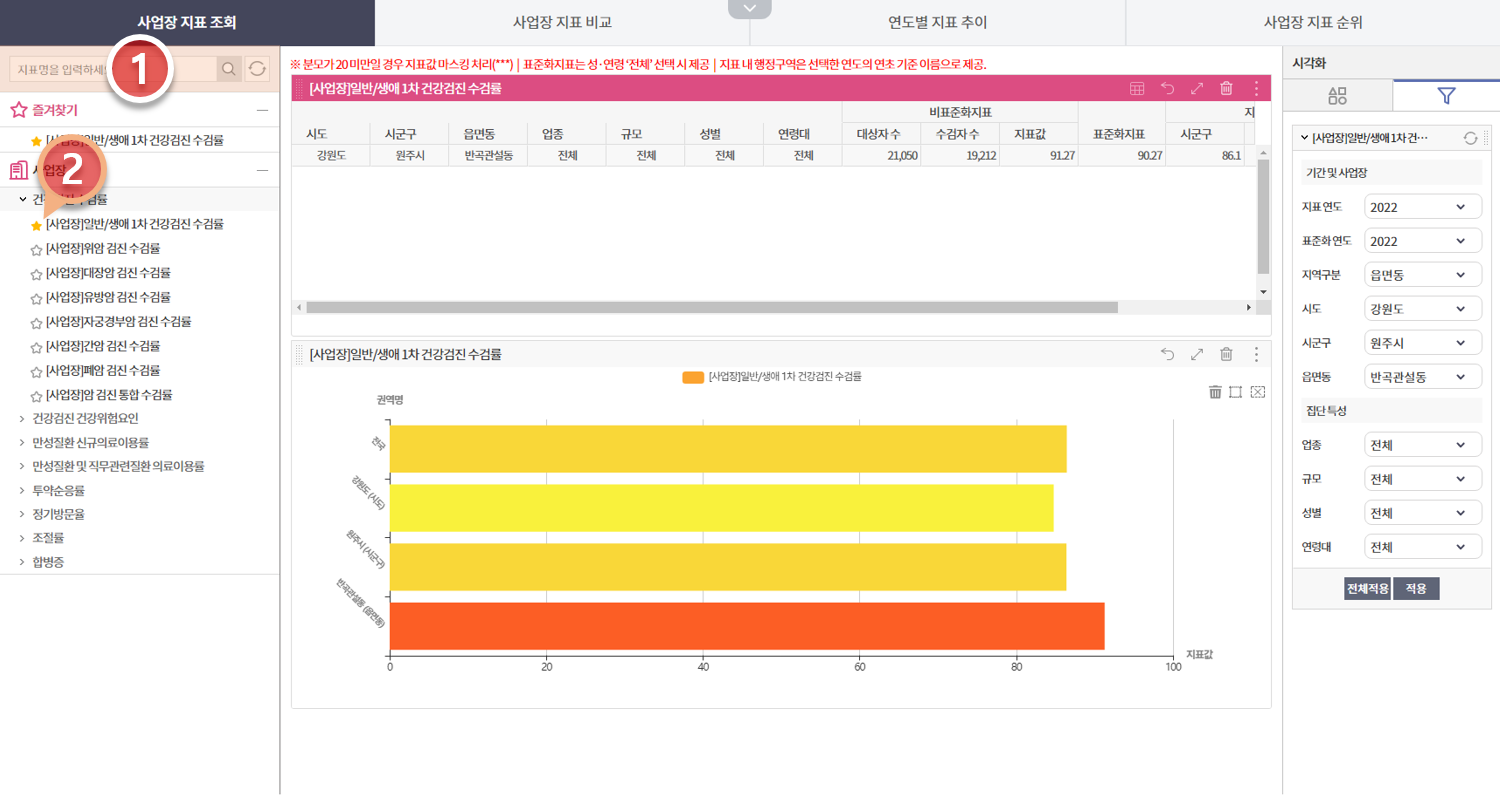Click chart toolbar trash icon above bars
1500x797 pixels.
[1215, 391]
